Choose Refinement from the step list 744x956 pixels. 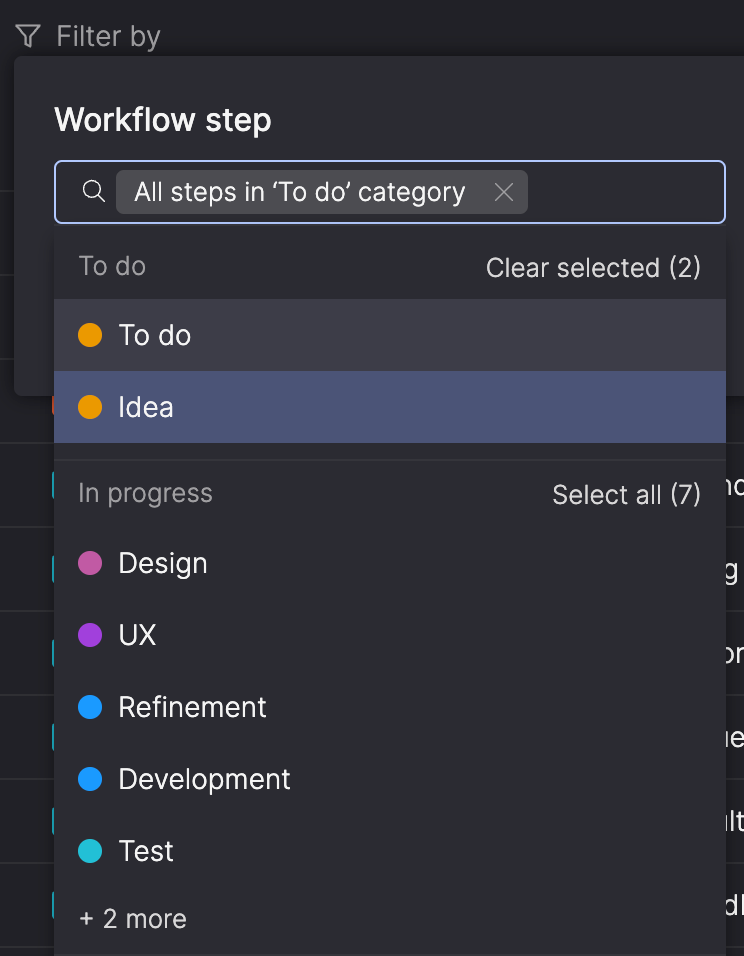click(192, 707)
